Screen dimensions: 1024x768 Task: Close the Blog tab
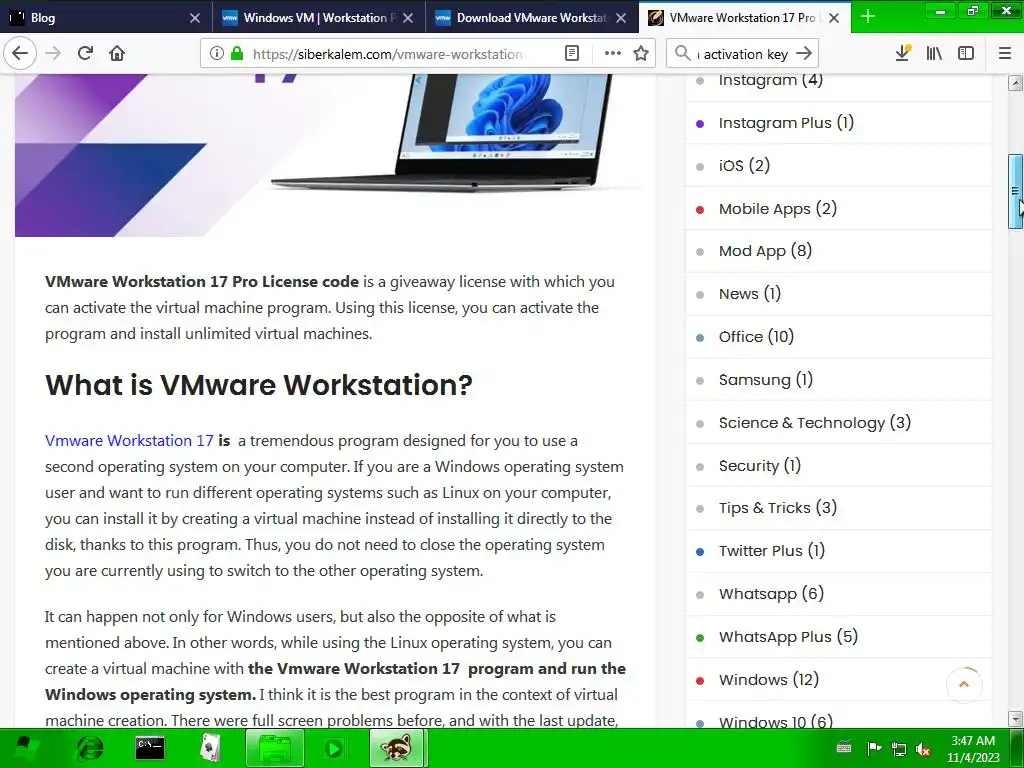(195, 18)
